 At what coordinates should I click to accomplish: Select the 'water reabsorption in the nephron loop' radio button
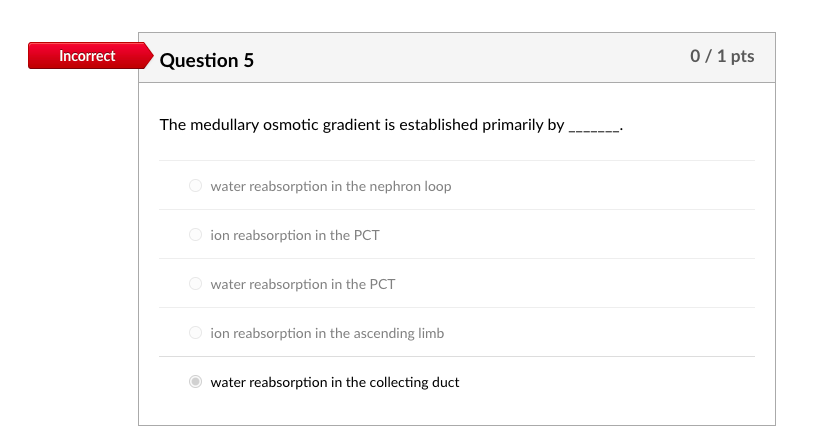195,186
